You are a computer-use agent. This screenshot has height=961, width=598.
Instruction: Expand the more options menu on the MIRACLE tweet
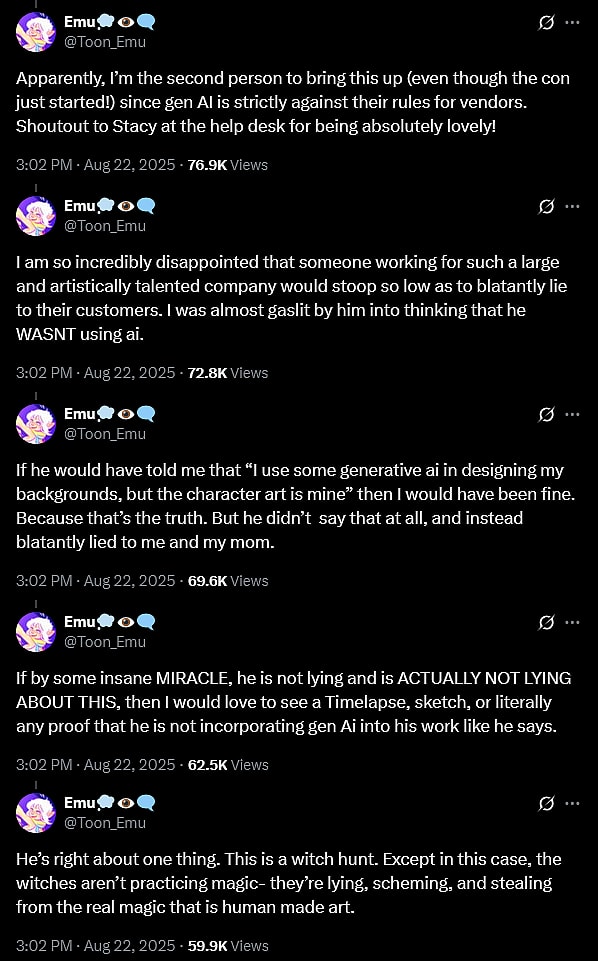tap(572, 622)
